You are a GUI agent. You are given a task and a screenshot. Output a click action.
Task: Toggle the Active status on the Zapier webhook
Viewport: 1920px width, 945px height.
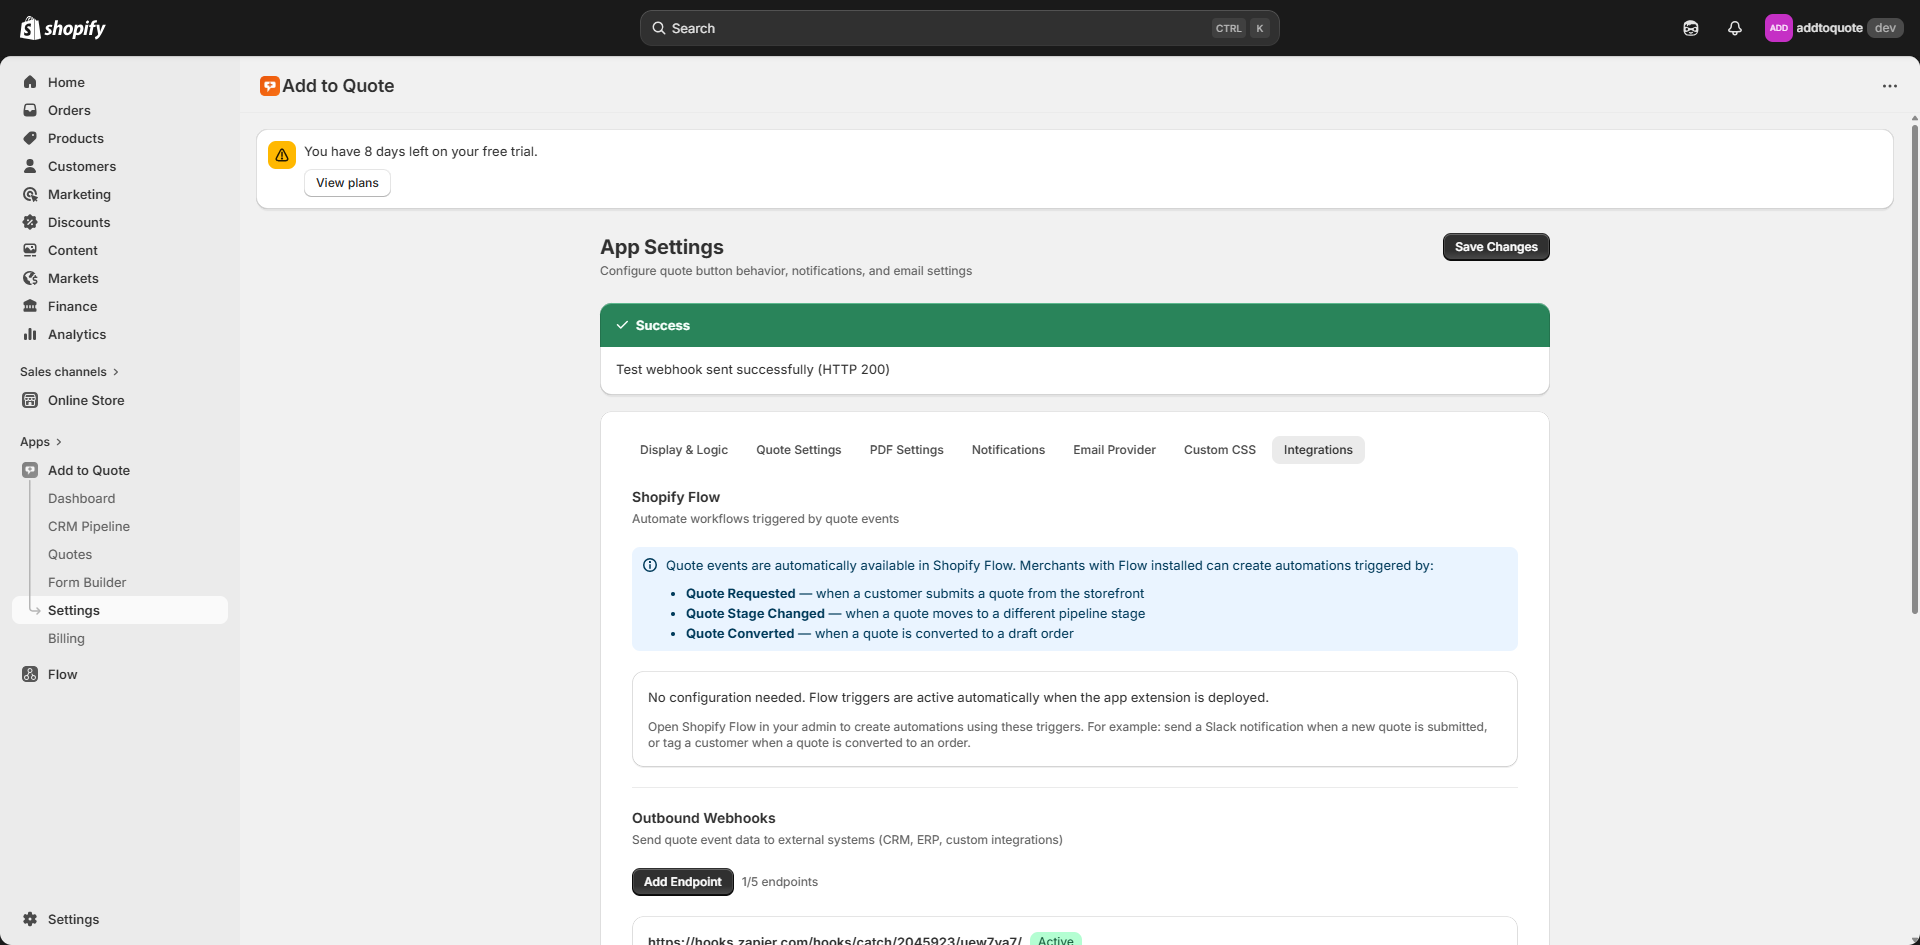tap(1056, 940)
